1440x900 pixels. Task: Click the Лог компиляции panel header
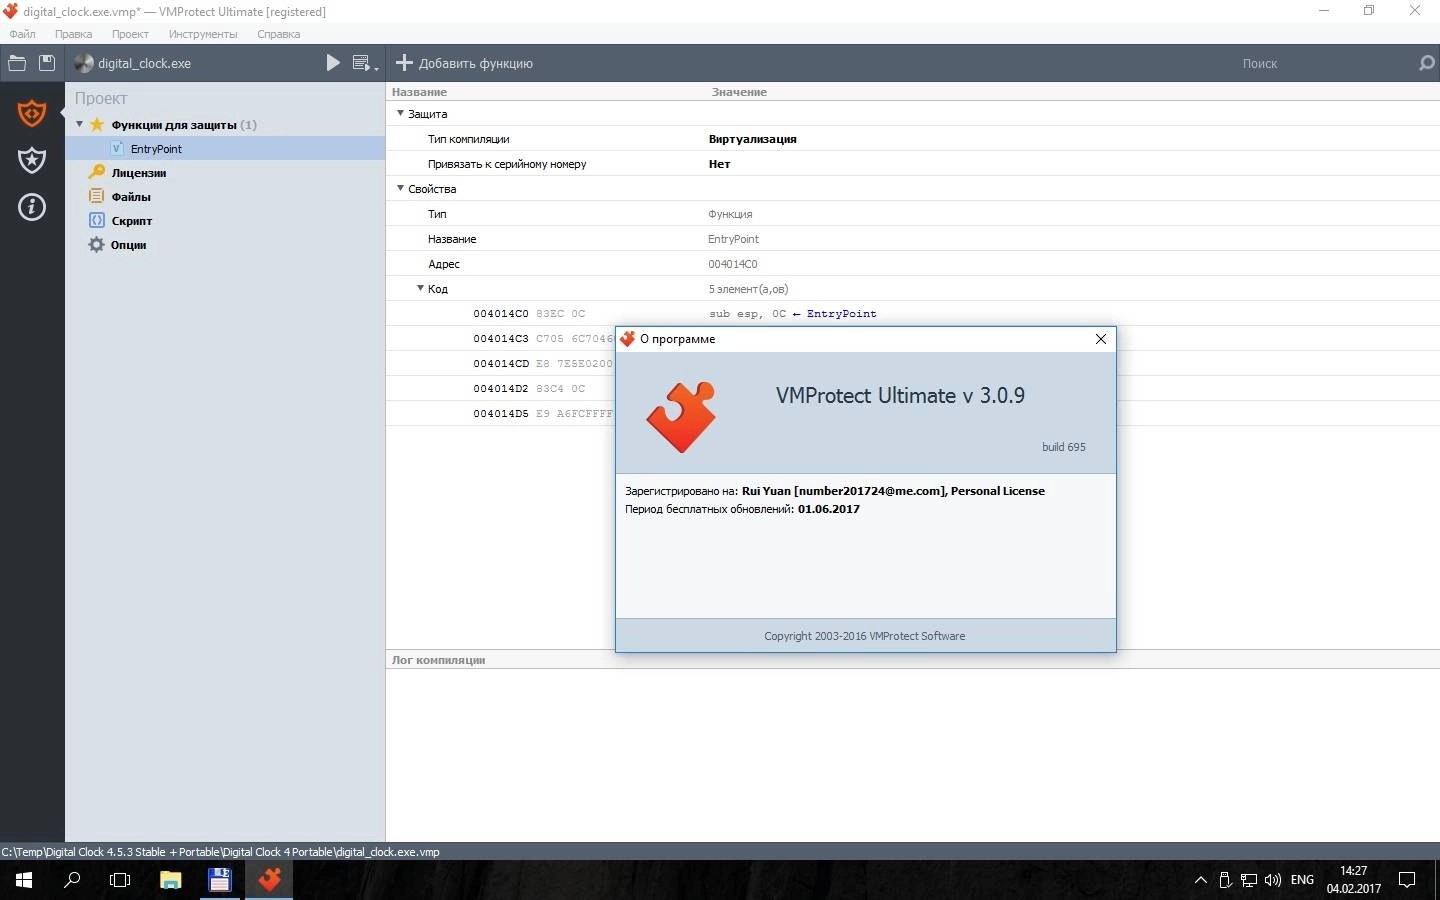[x=438, y=660]
